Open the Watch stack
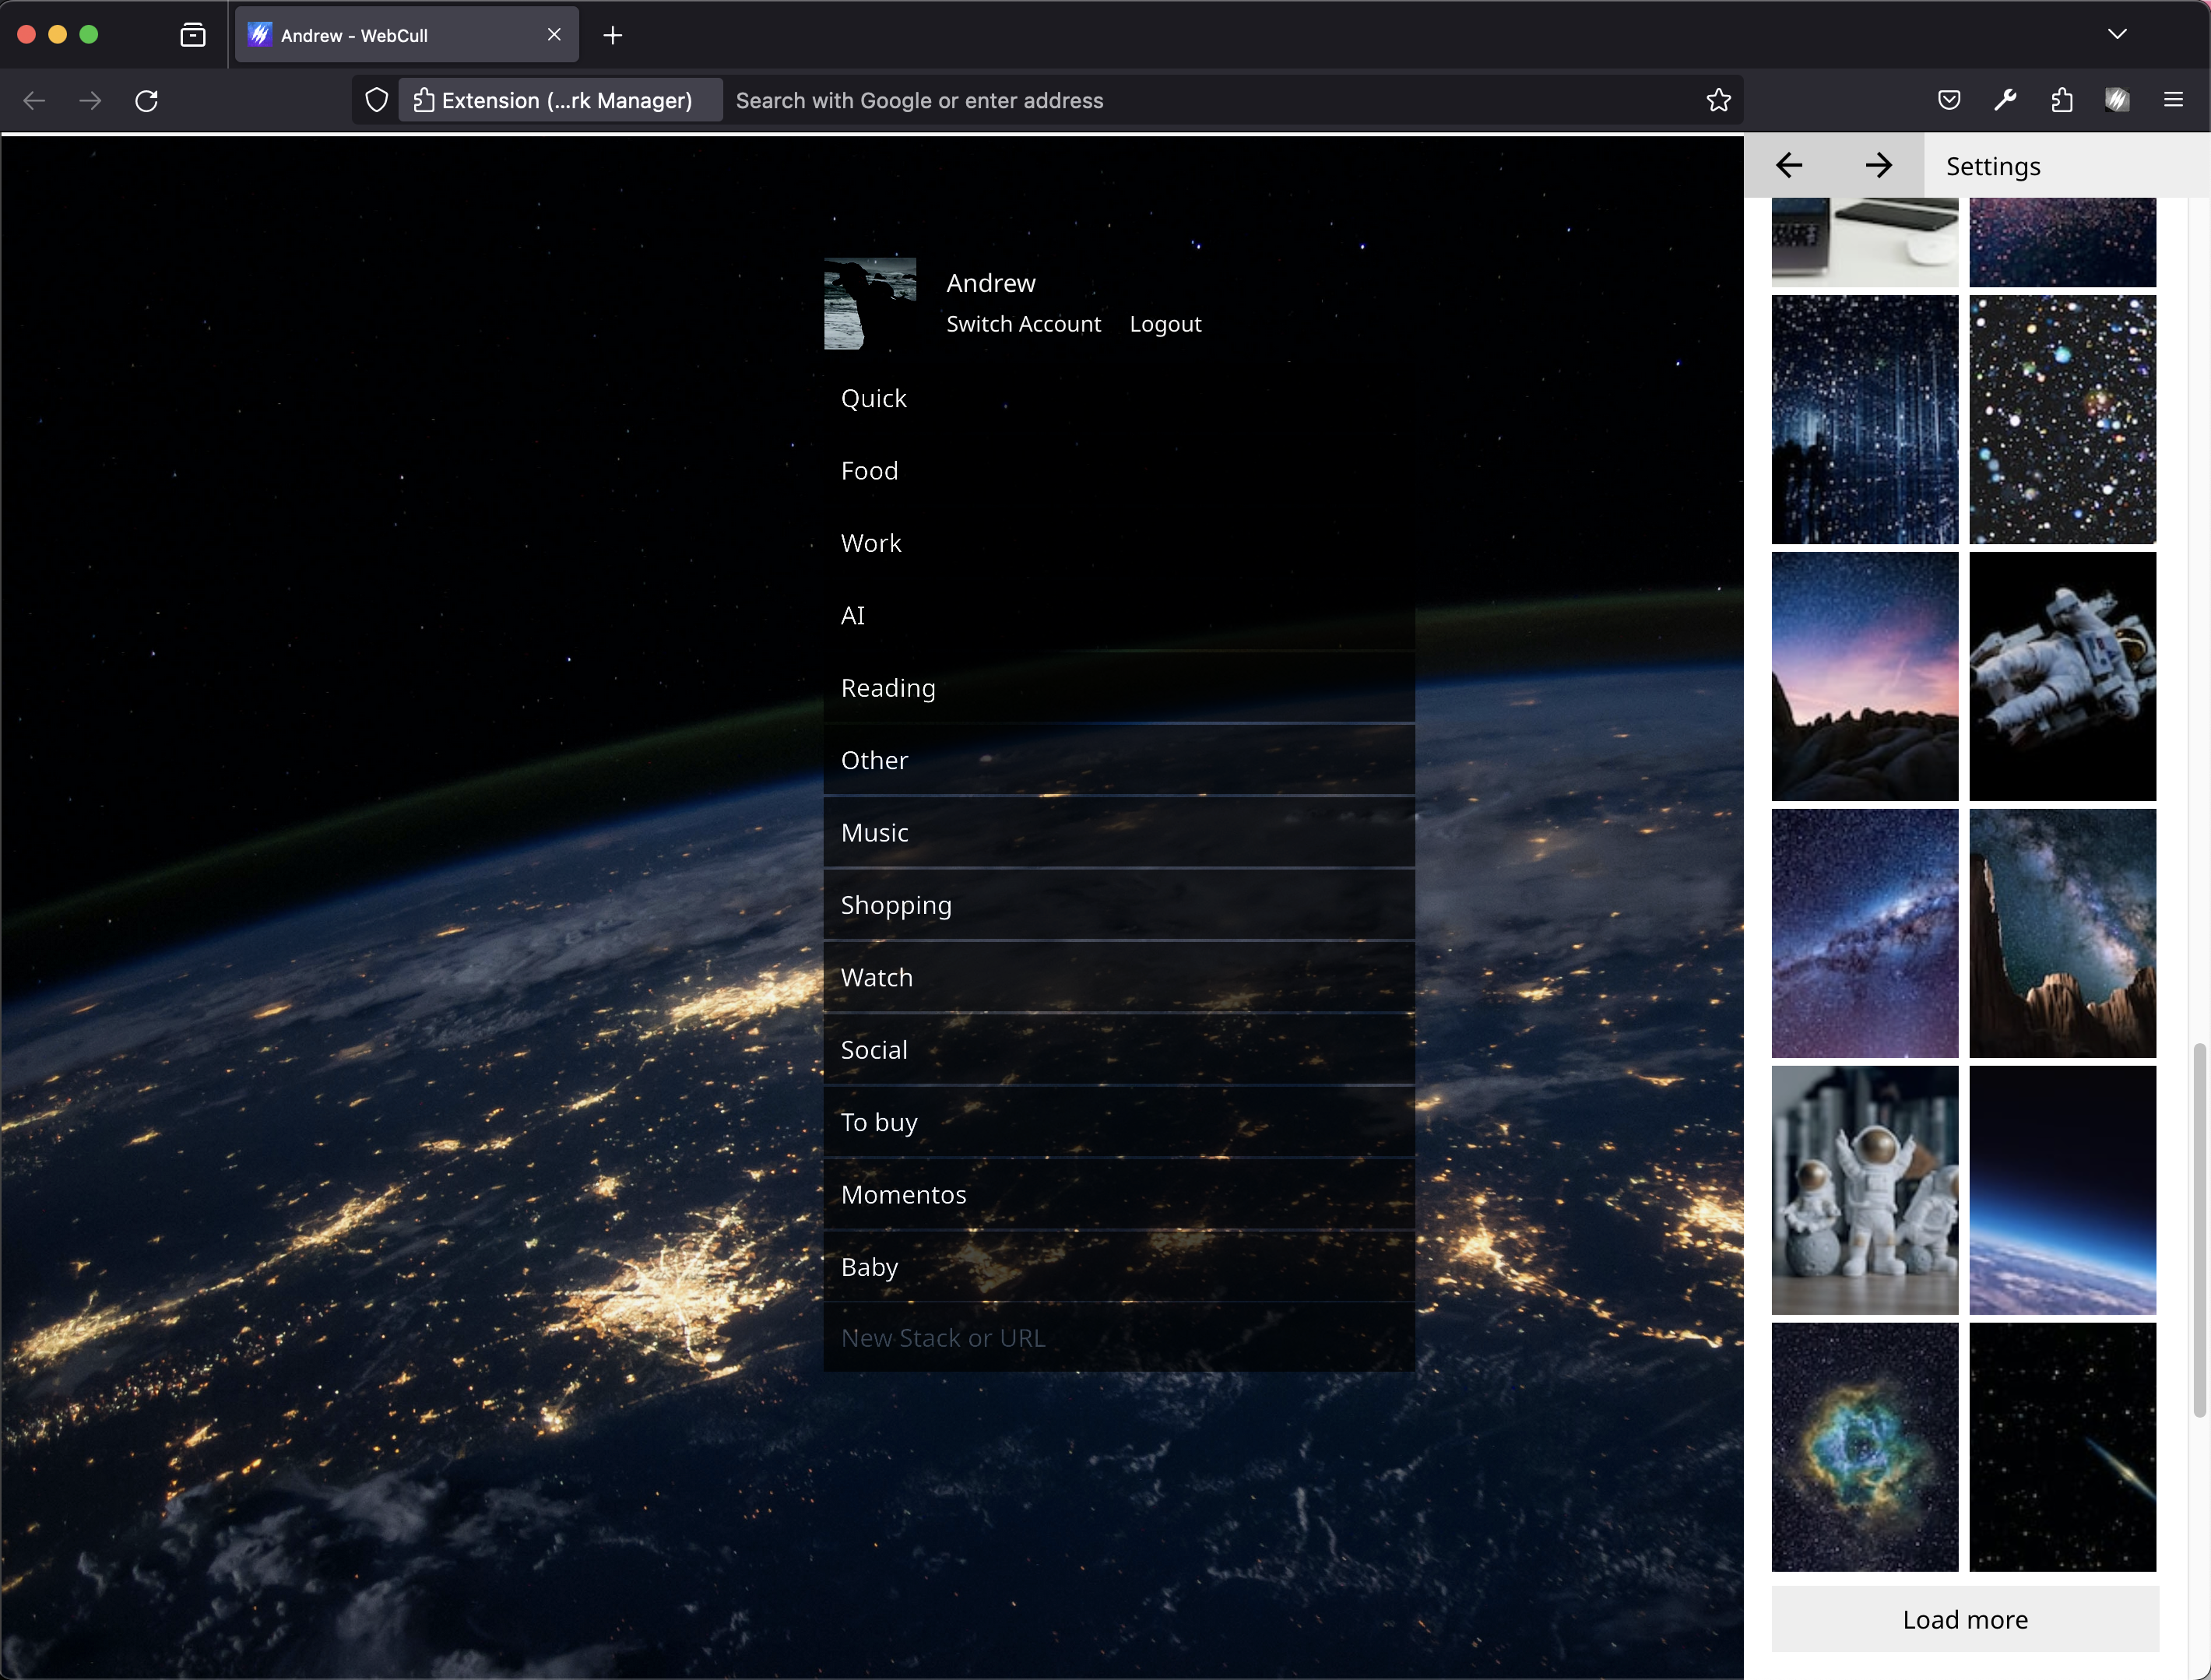 tap(1119, 977)
